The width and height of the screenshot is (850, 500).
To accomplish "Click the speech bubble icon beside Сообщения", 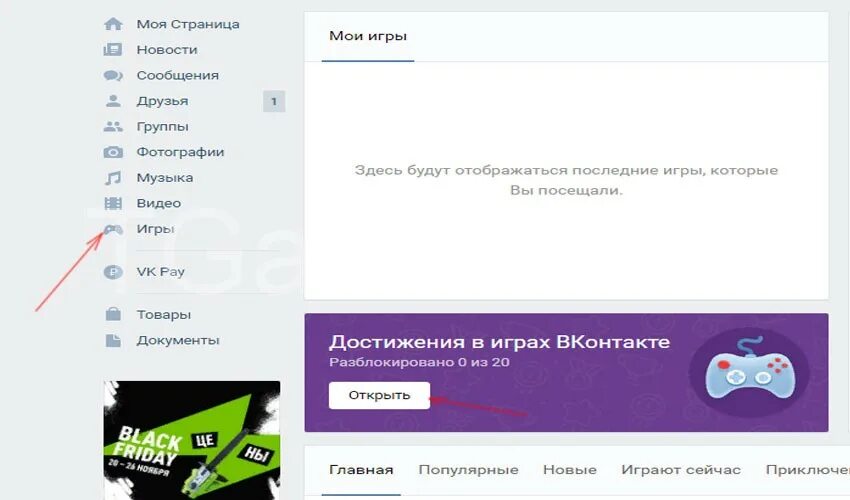I will (113, 75).
